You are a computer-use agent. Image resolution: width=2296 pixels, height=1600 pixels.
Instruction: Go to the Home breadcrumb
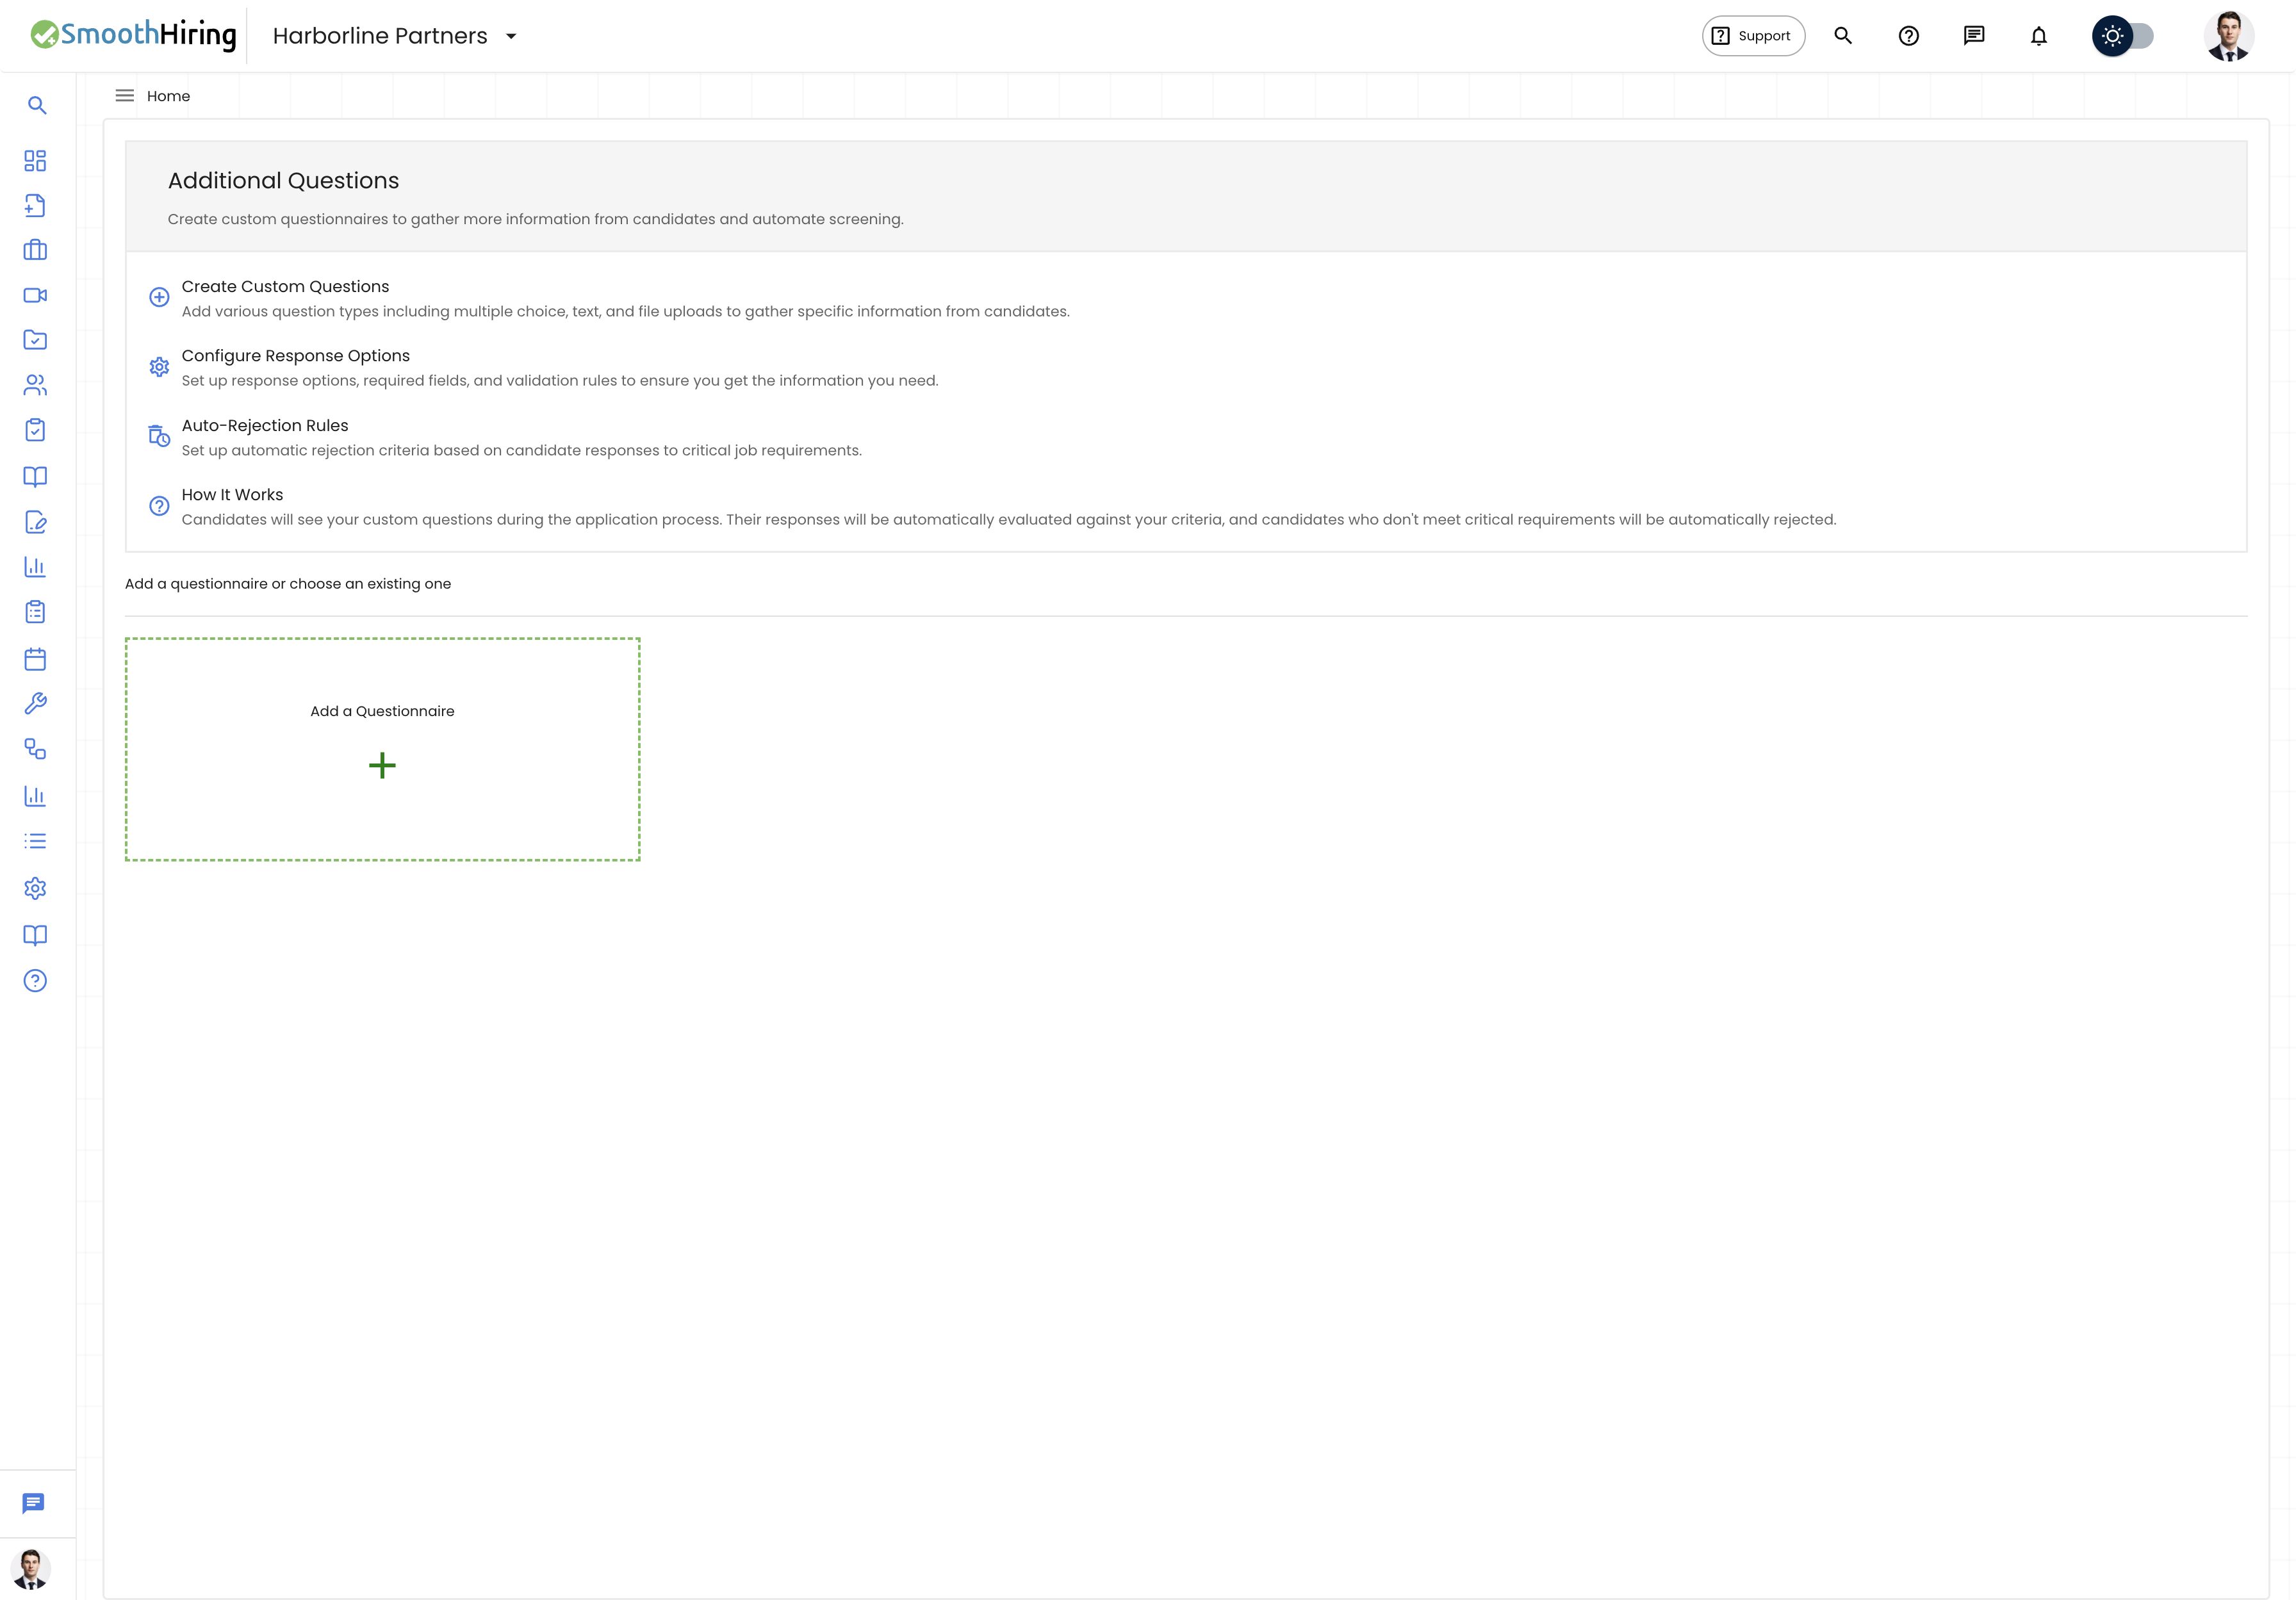click(x=168, y=96)
